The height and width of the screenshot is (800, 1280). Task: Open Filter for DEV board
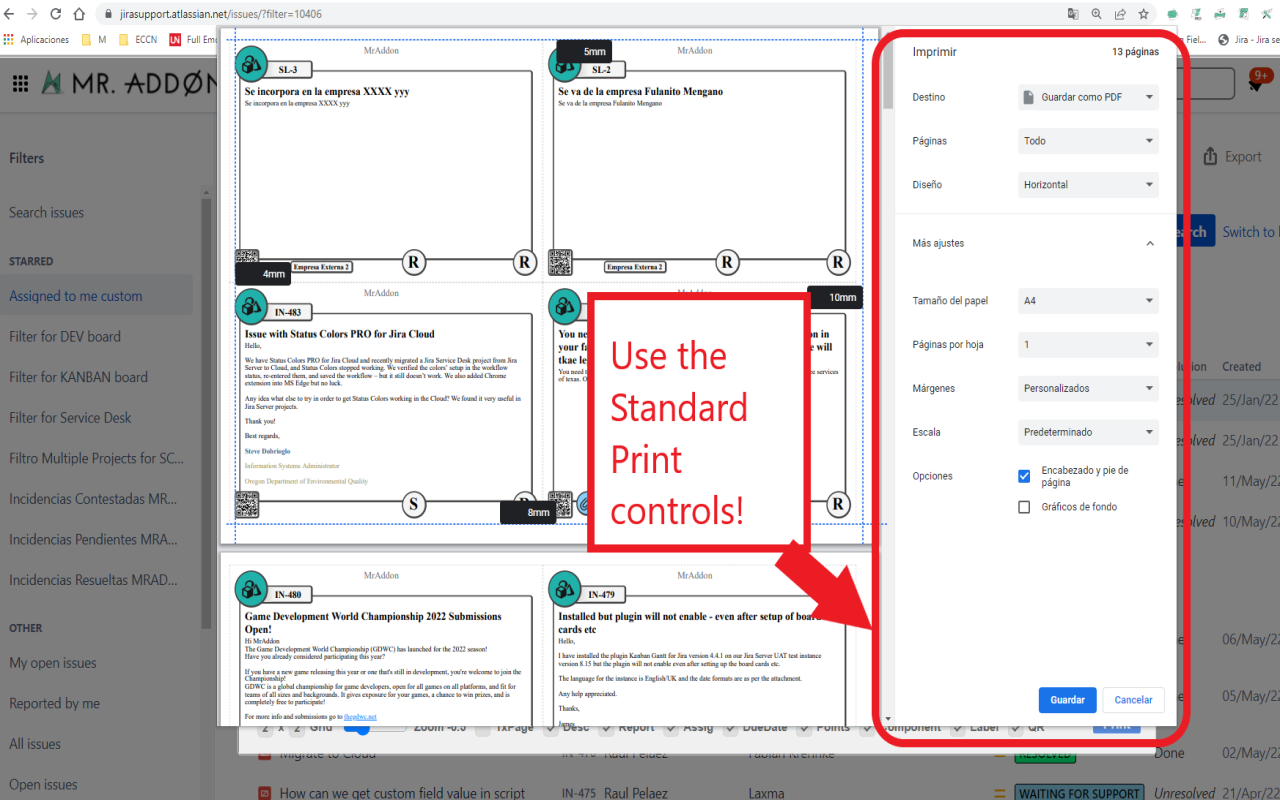tap(65, 336)
